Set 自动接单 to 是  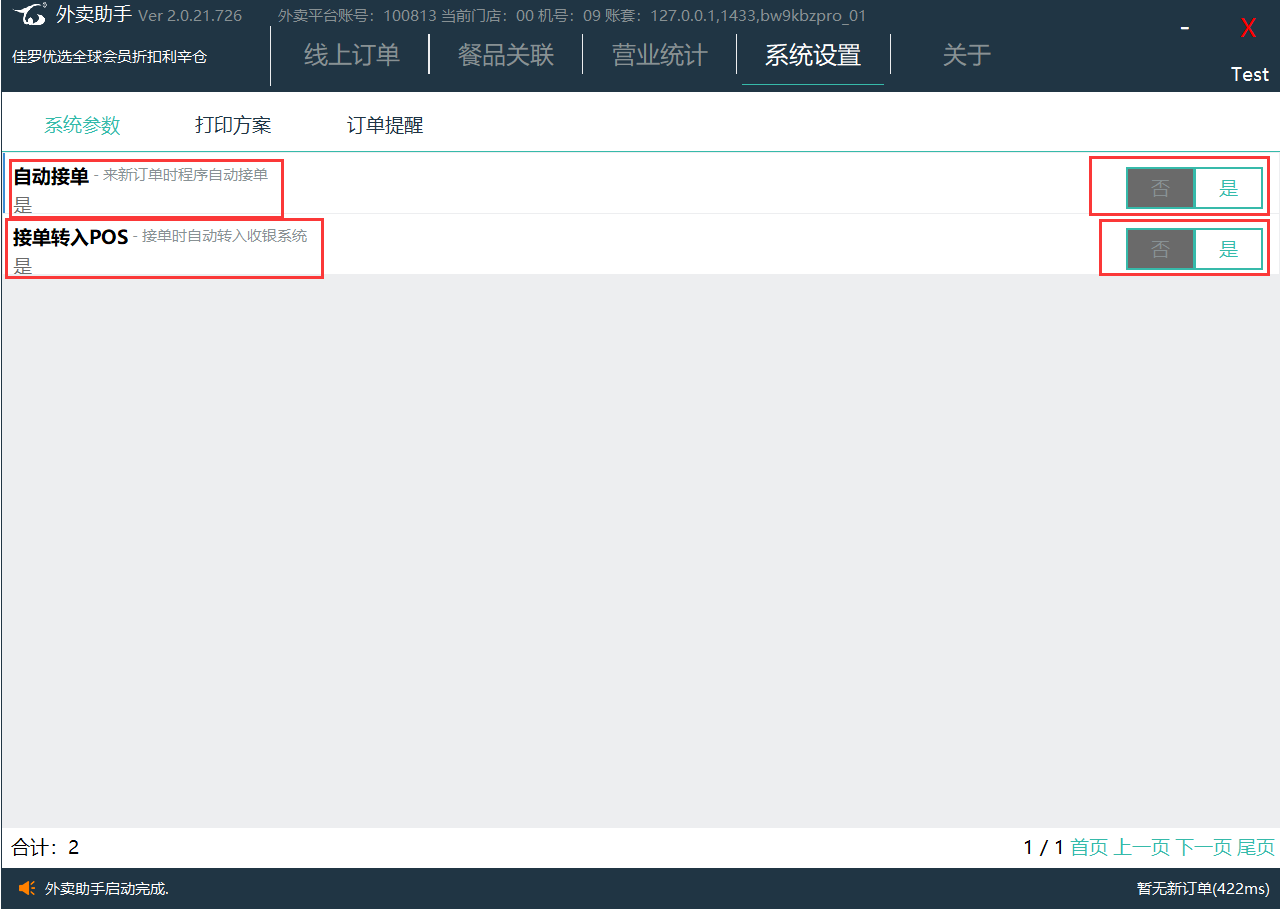pos(1228,188)
